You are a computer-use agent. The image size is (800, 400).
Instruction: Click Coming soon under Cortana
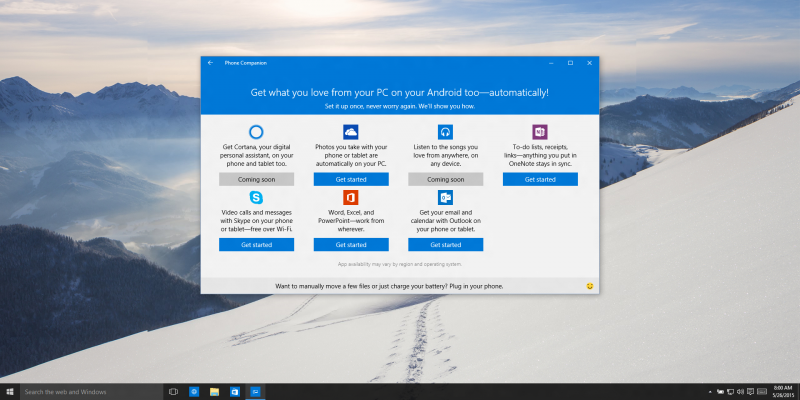click(x=256, y=179)
